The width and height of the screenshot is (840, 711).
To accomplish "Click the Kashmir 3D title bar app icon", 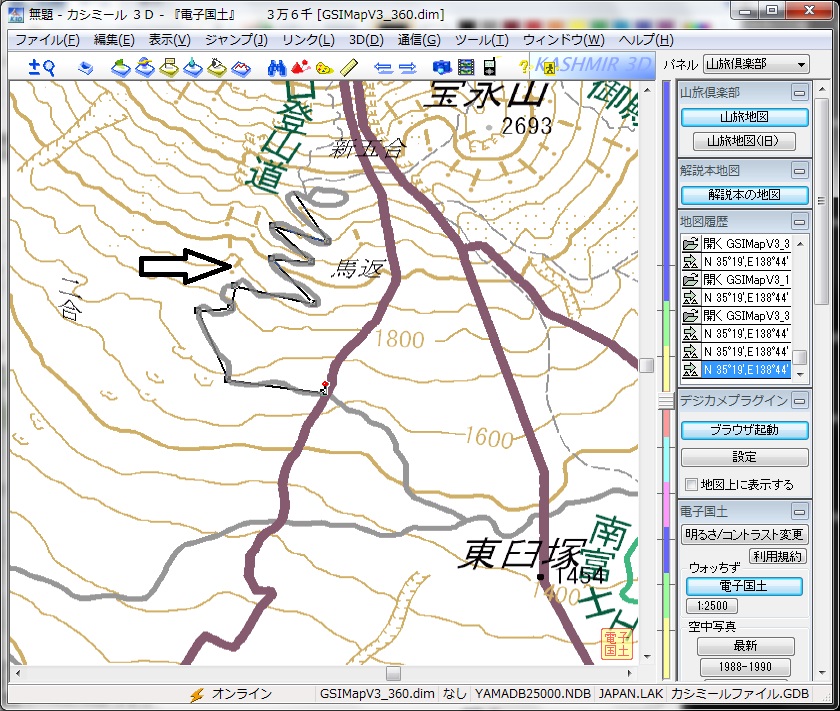I will pyautogui.click(x=16, y=13).
